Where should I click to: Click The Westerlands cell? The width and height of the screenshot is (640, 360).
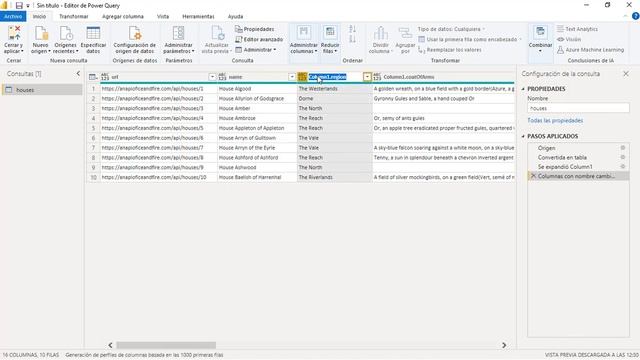click(x=335, y=89)
